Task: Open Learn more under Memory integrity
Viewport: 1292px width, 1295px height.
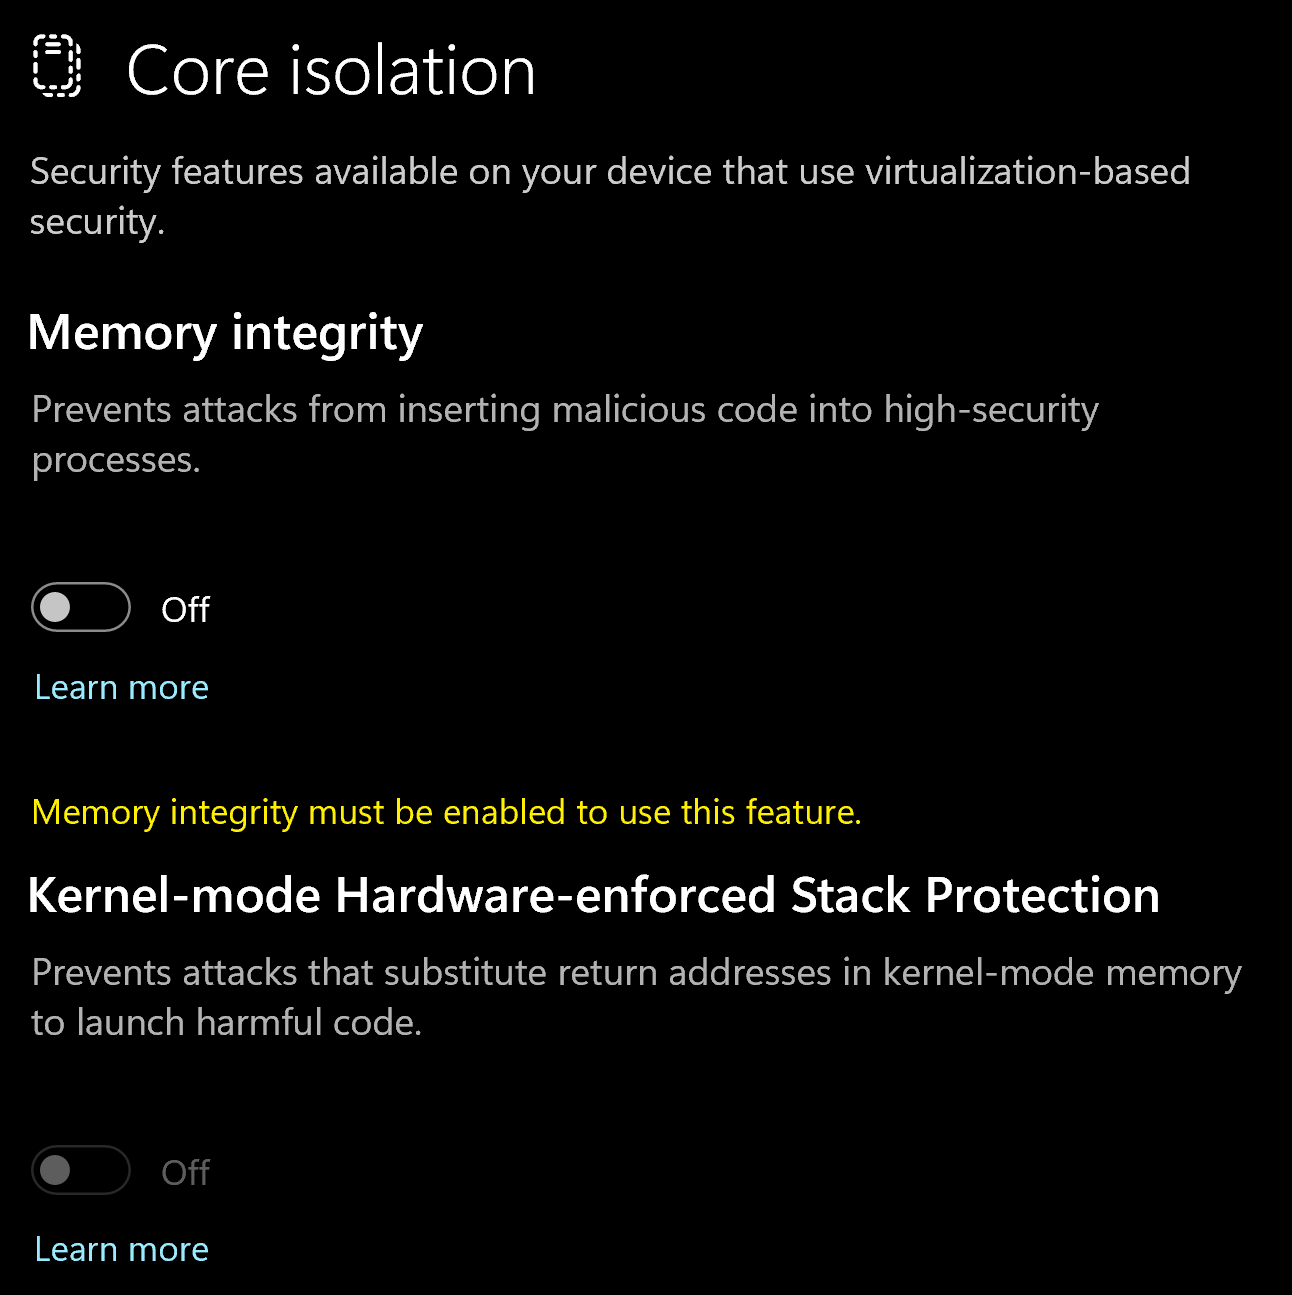Action: 121,688
